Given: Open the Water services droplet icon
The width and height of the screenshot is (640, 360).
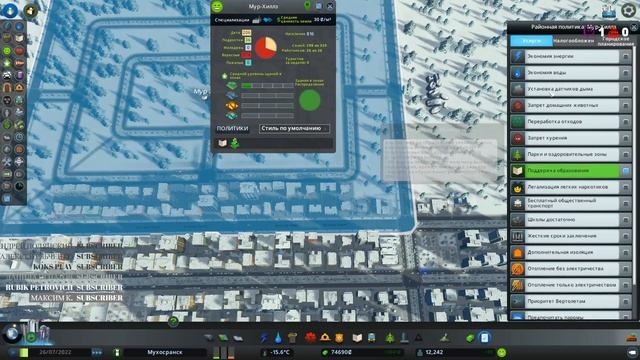Looking at the screenshot, I should 278,338.
